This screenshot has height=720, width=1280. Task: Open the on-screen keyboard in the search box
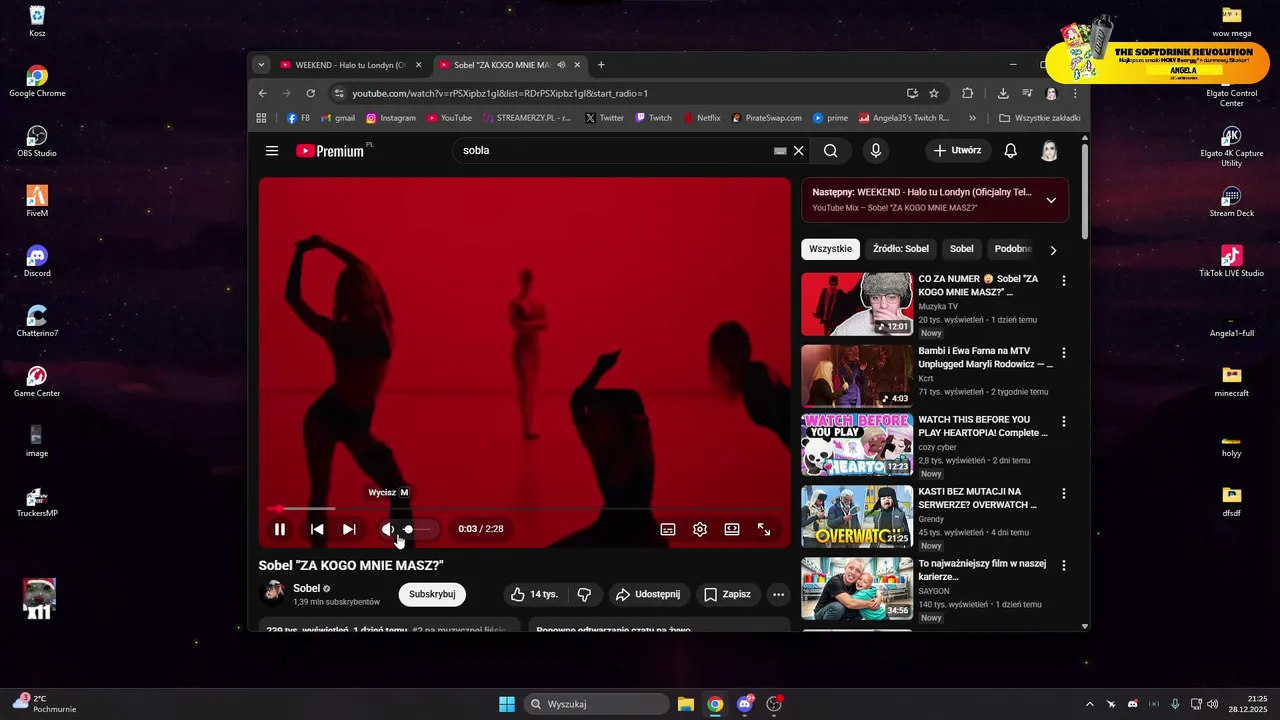point(780,151)
